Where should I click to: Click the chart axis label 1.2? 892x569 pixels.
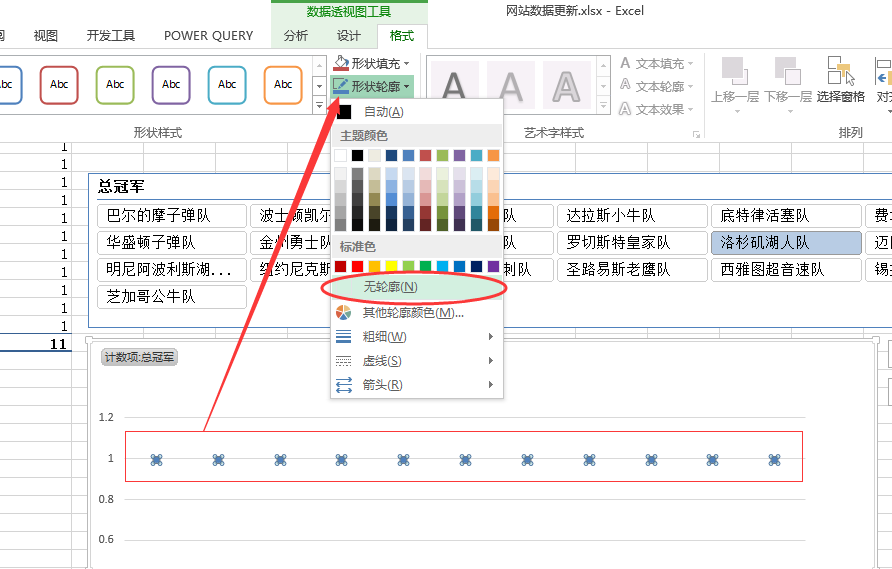tap(106, 417)
